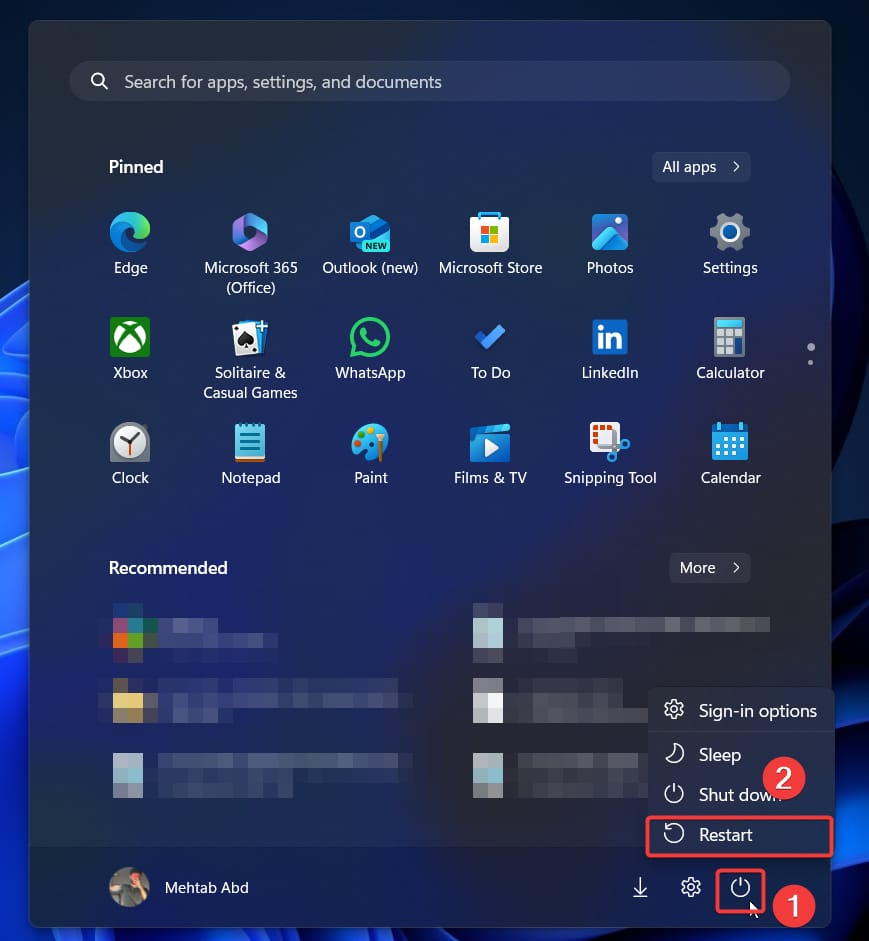The height and width of the screenshot is (941, 869).
Task: Open the Clock app
Action: 130,453
